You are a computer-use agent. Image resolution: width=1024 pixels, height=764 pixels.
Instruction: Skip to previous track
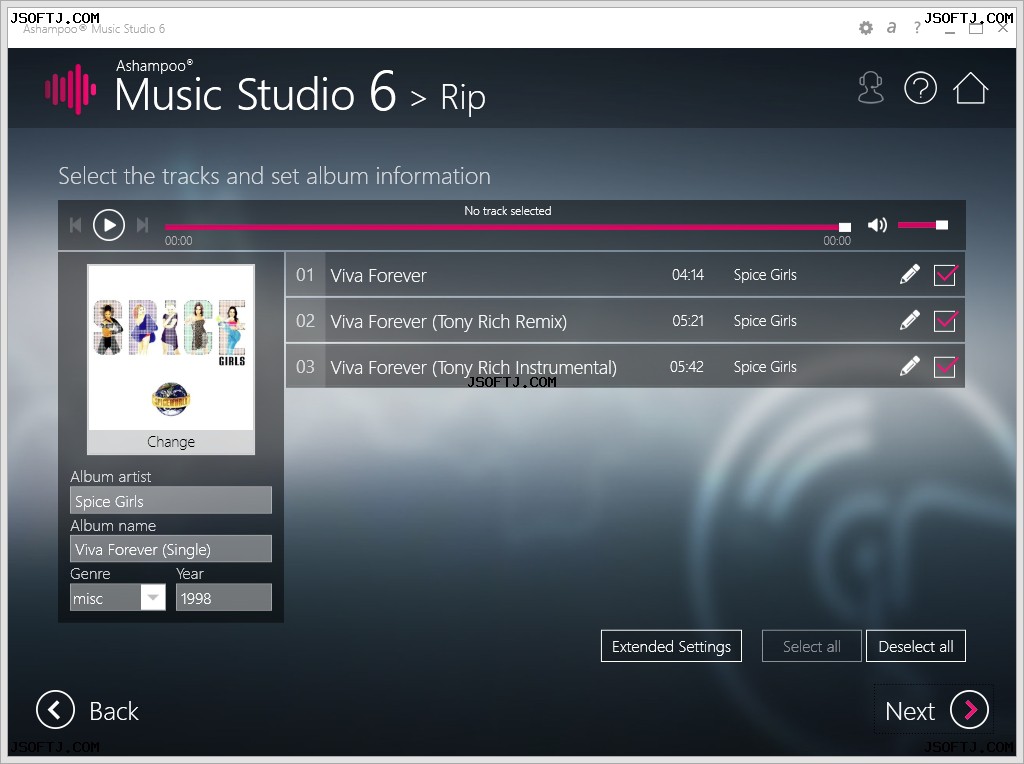[x=76, y=225]
